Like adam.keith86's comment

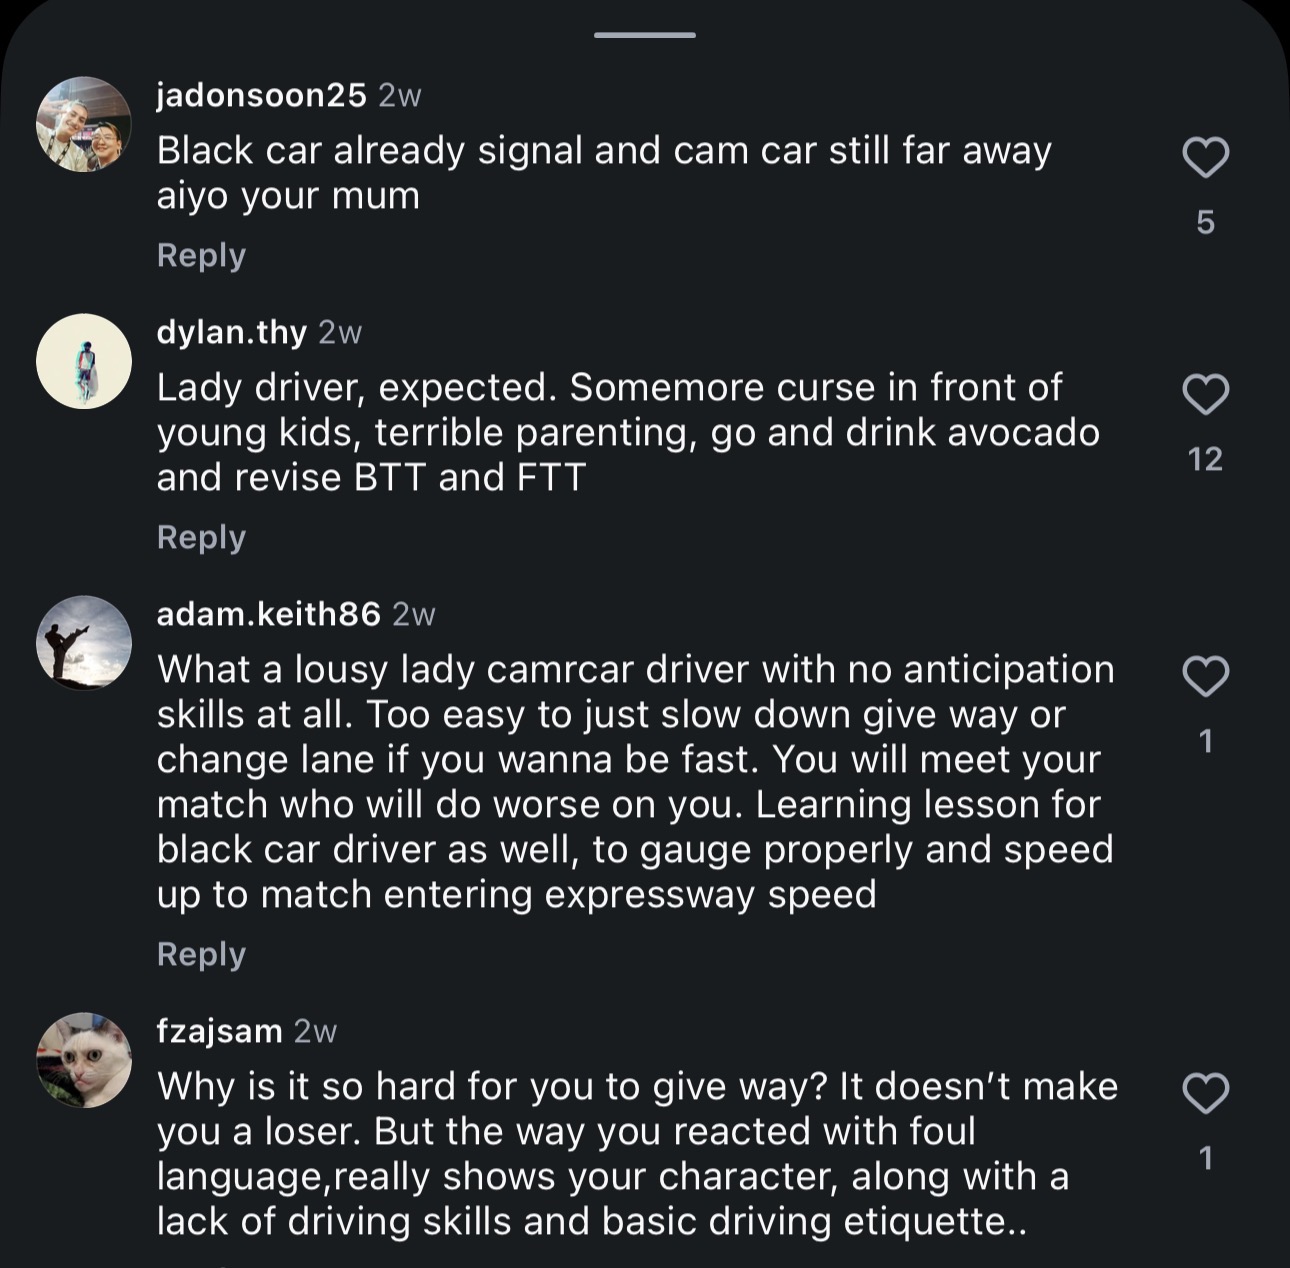pos(1205,677)
